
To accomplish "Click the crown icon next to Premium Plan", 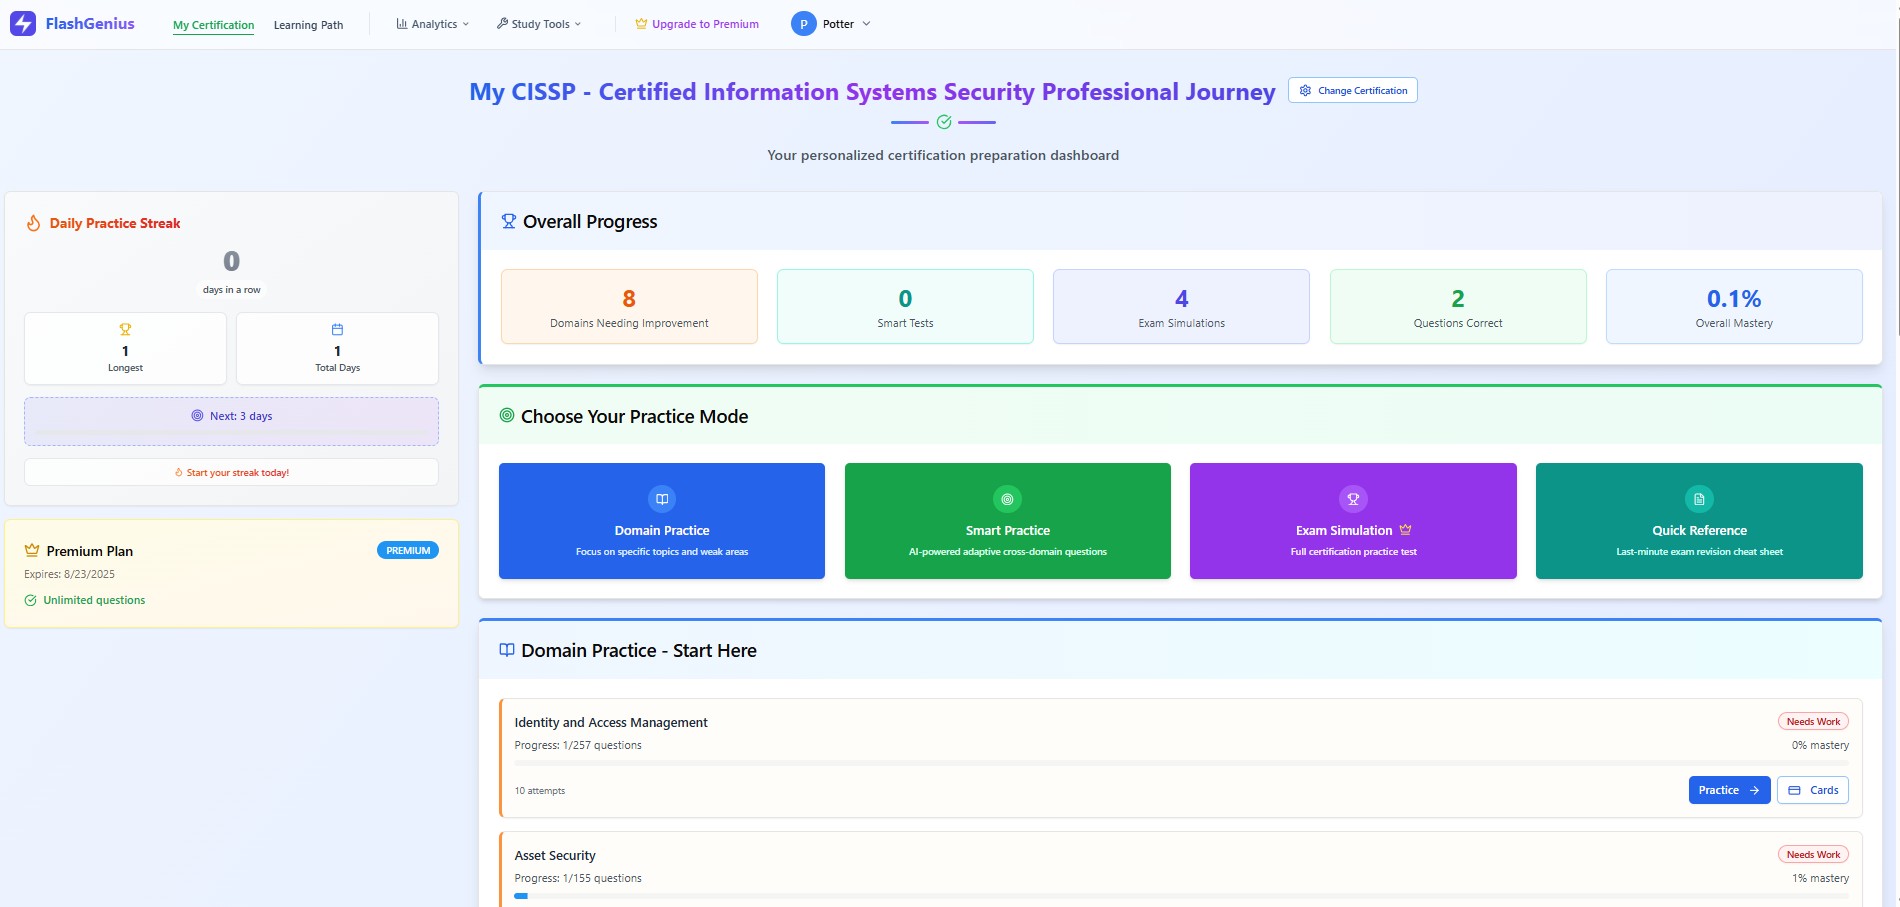I will [x=31, y=549].
